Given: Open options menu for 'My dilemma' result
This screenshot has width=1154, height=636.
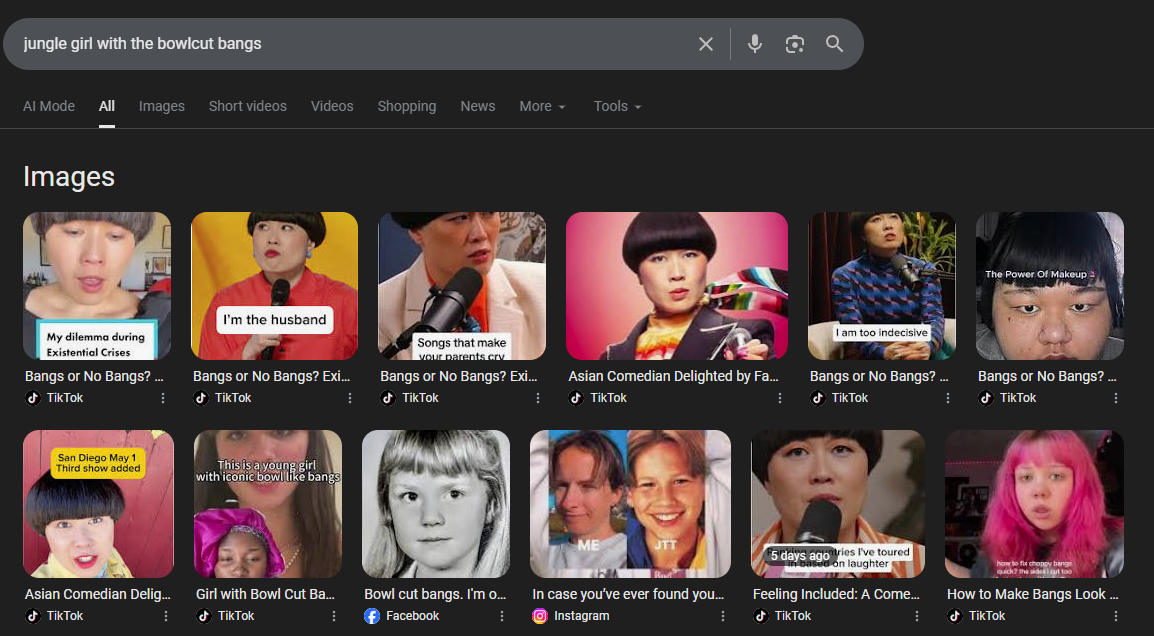Looking at the screenshot, I should (163, 398).
